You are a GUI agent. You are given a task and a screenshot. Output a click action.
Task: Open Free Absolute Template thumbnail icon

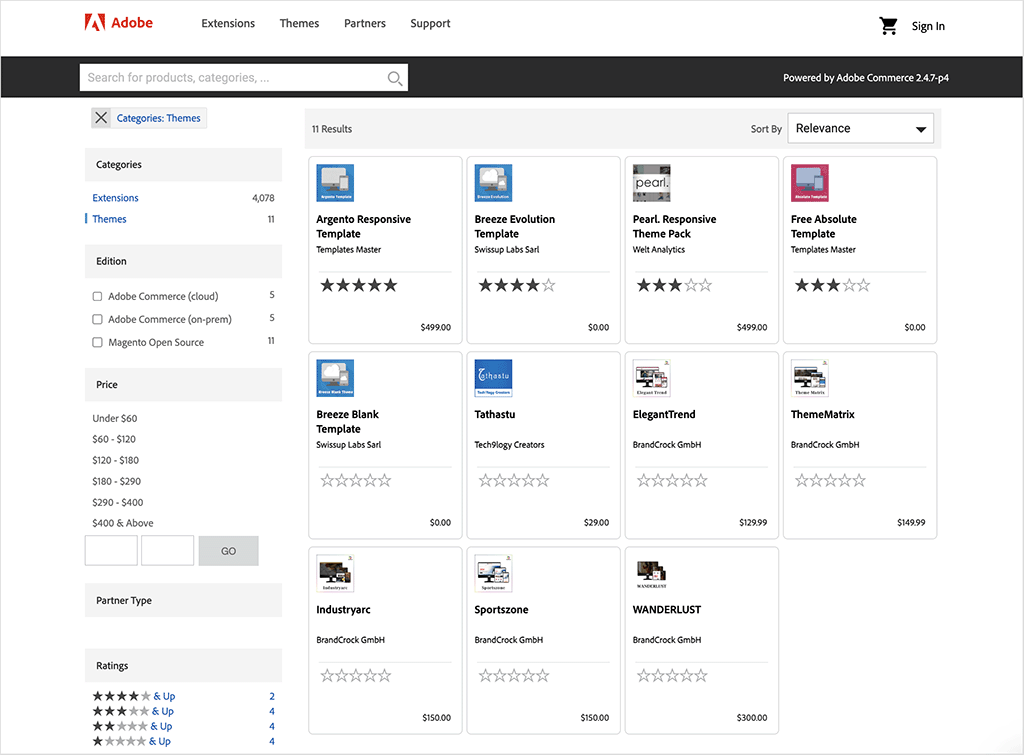[x=810, y=183]
